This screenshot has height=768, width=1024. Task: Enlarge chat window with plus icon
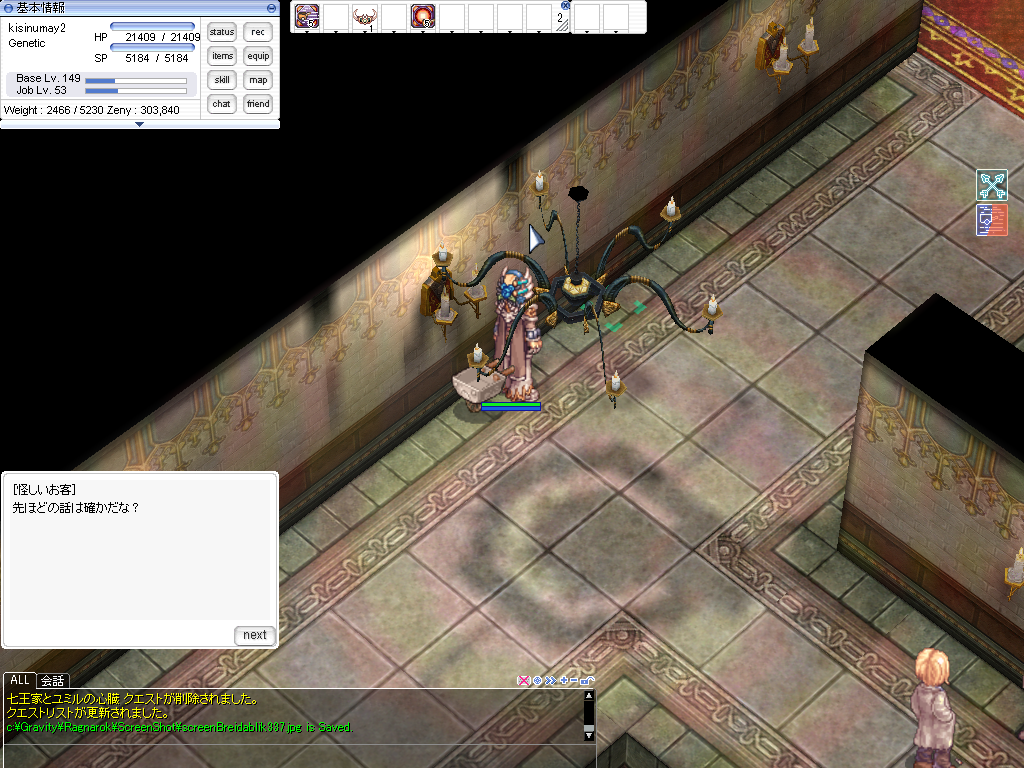[x=564, y=680]
